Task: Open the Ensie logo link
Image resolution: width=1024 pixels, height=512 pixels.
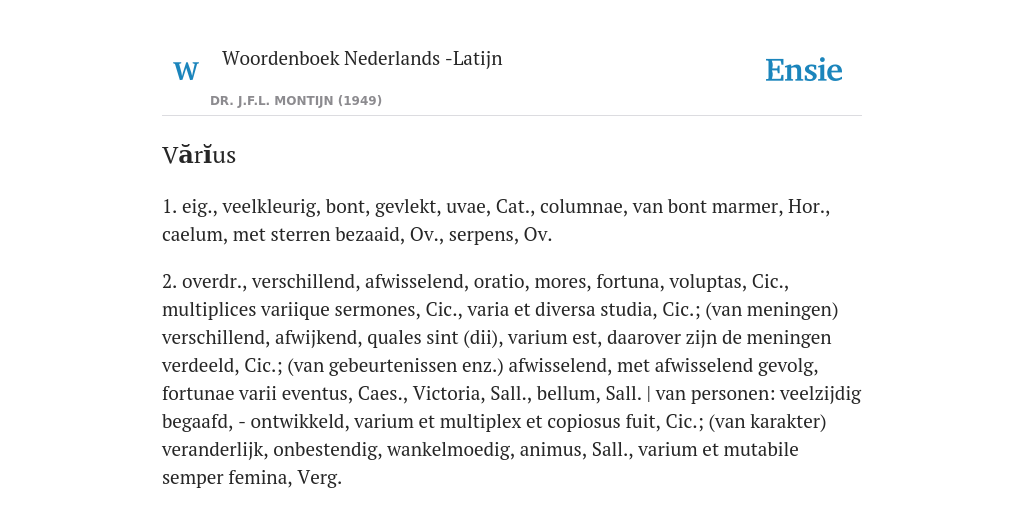Action: click(804, 70)
